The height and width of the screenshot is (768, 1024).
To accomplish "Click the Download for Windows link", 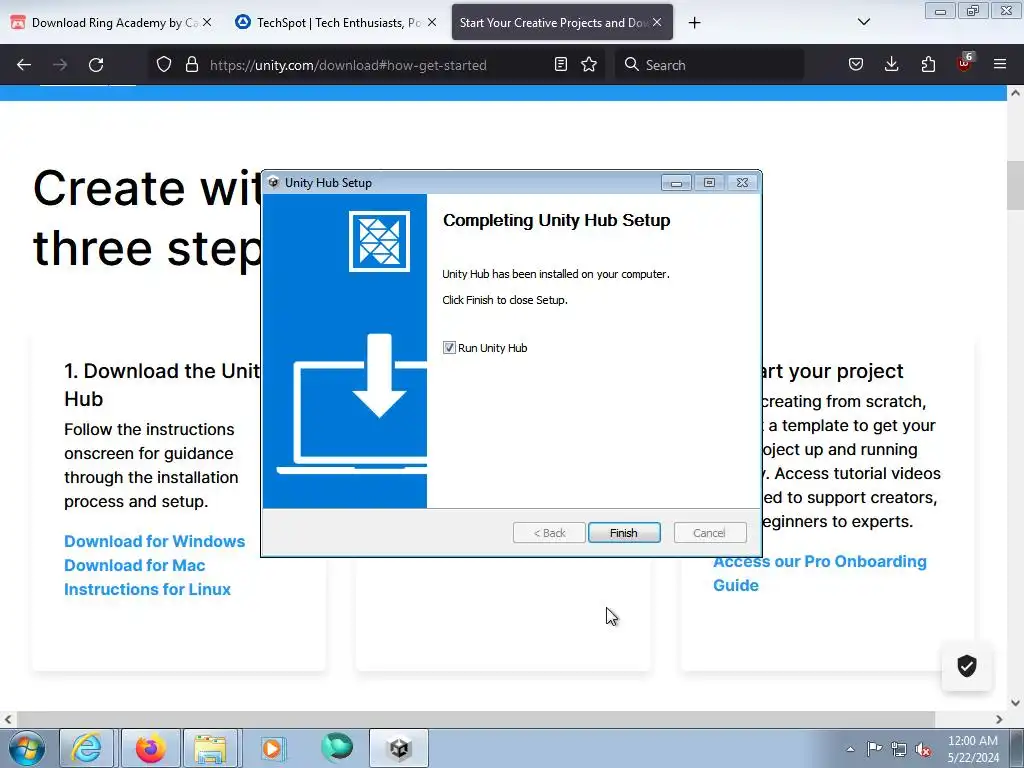I will [155, 541].
